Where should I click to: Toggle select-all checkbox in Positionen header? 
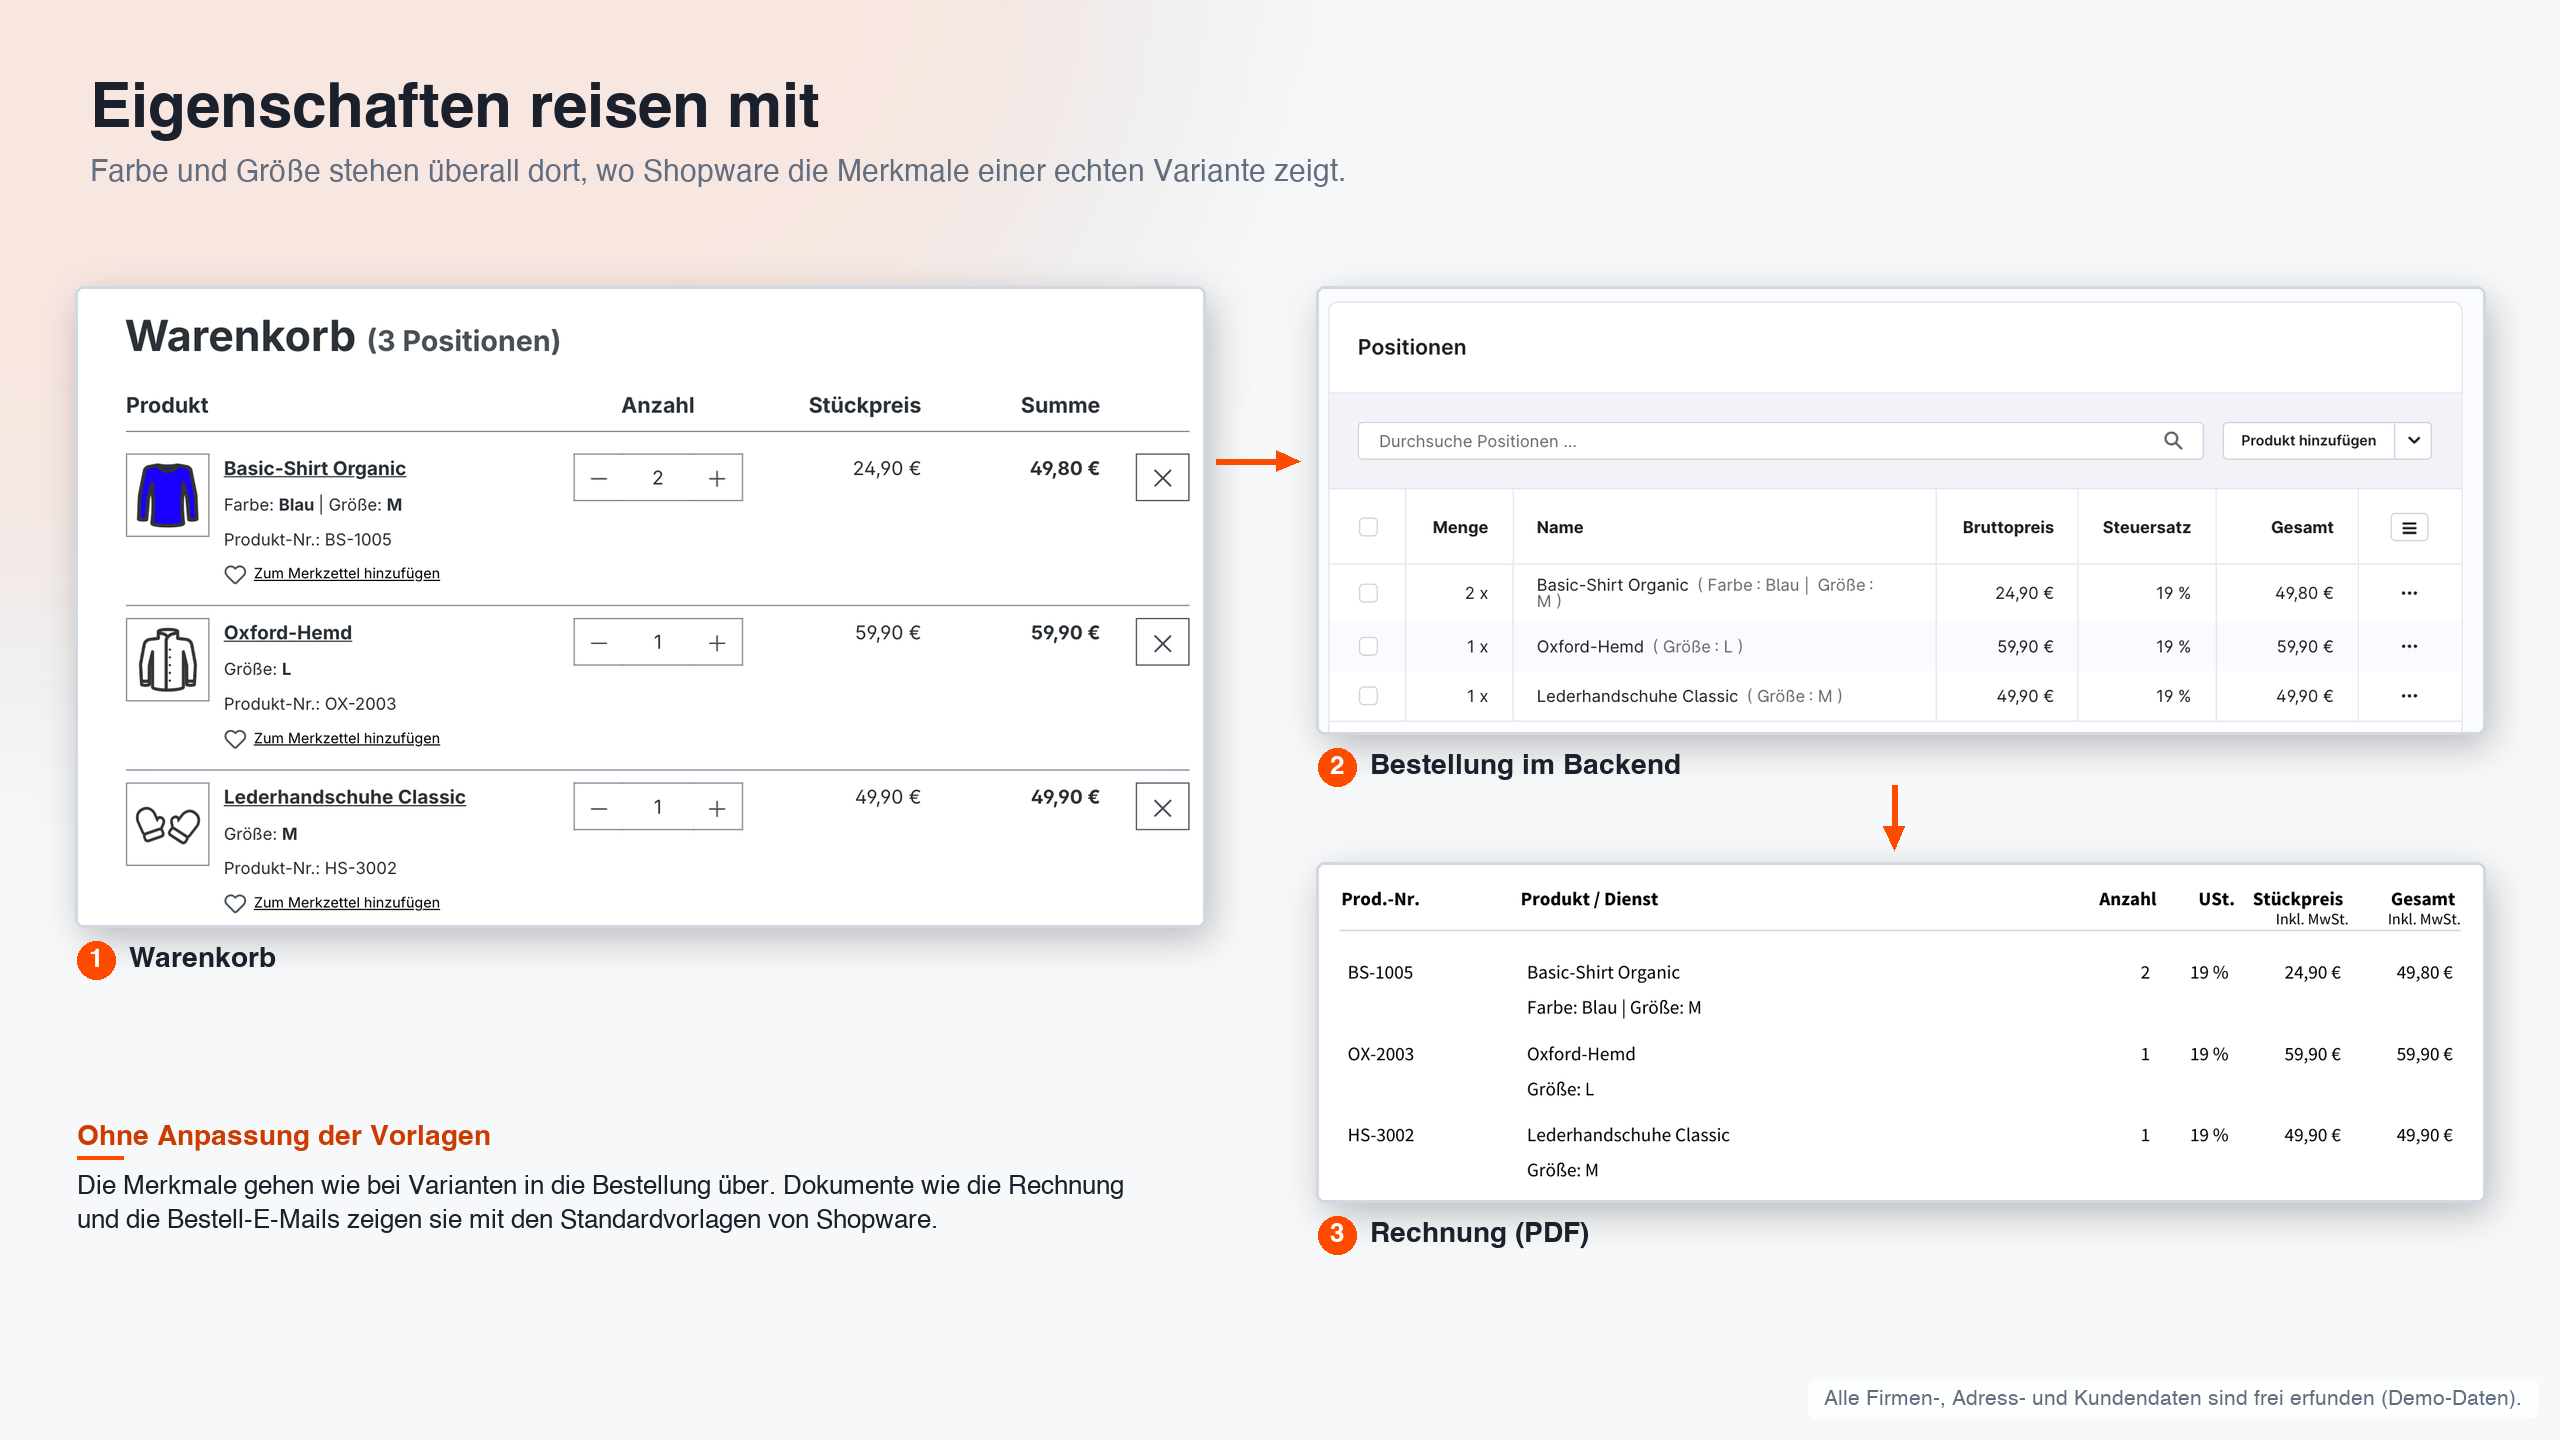pyautogui.click(x=1368, y=527)
